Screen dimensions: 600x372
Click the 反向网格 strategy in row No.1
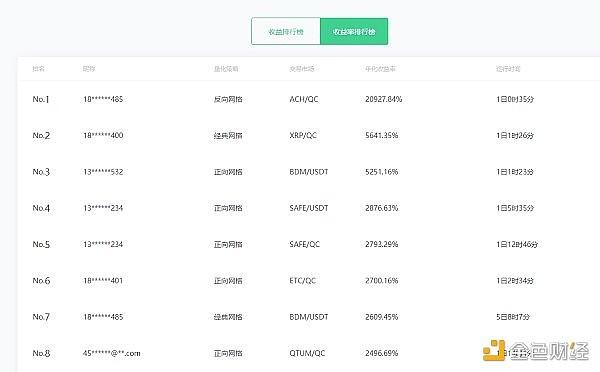point(228,99)
